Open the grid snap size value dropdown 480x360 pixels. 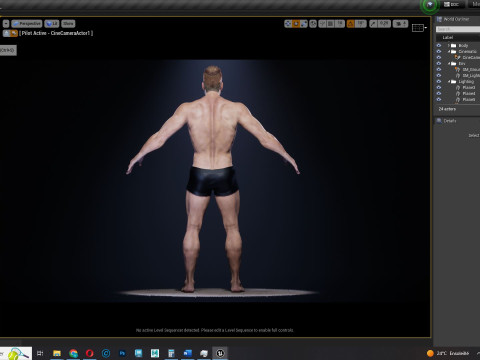point(340,24)
